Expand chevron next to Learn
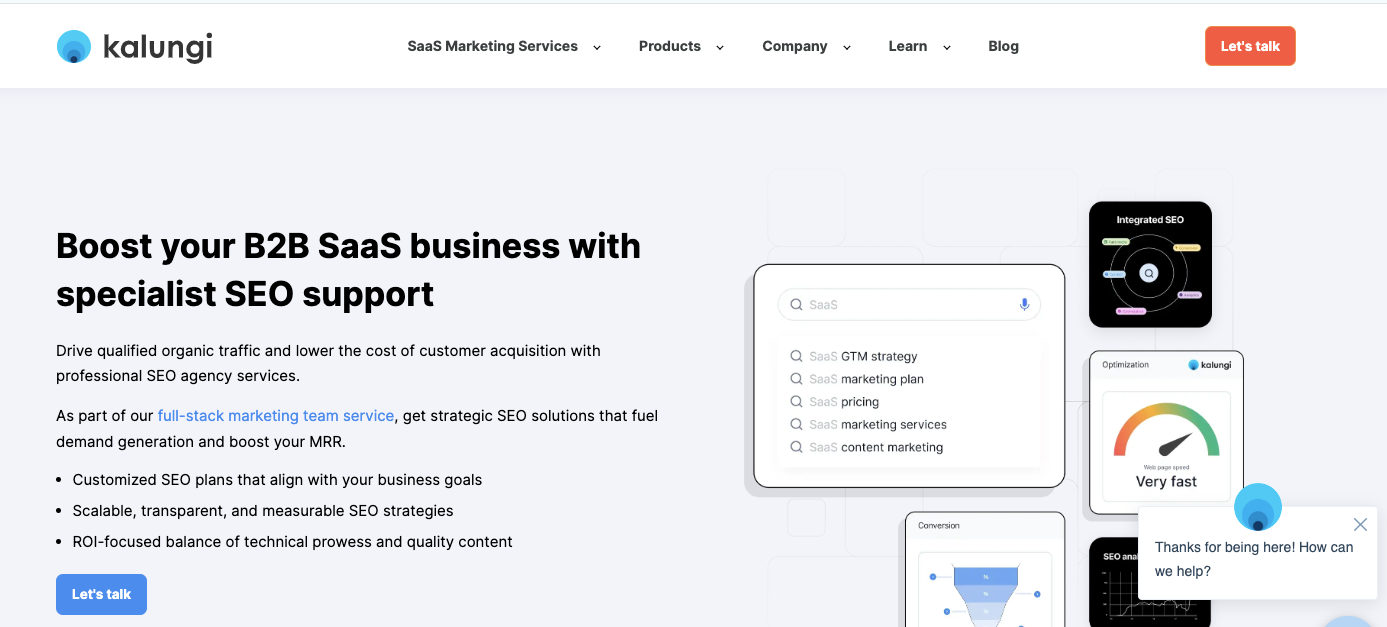The width and height of the screenshot is (1387, 627). [946, 47]
